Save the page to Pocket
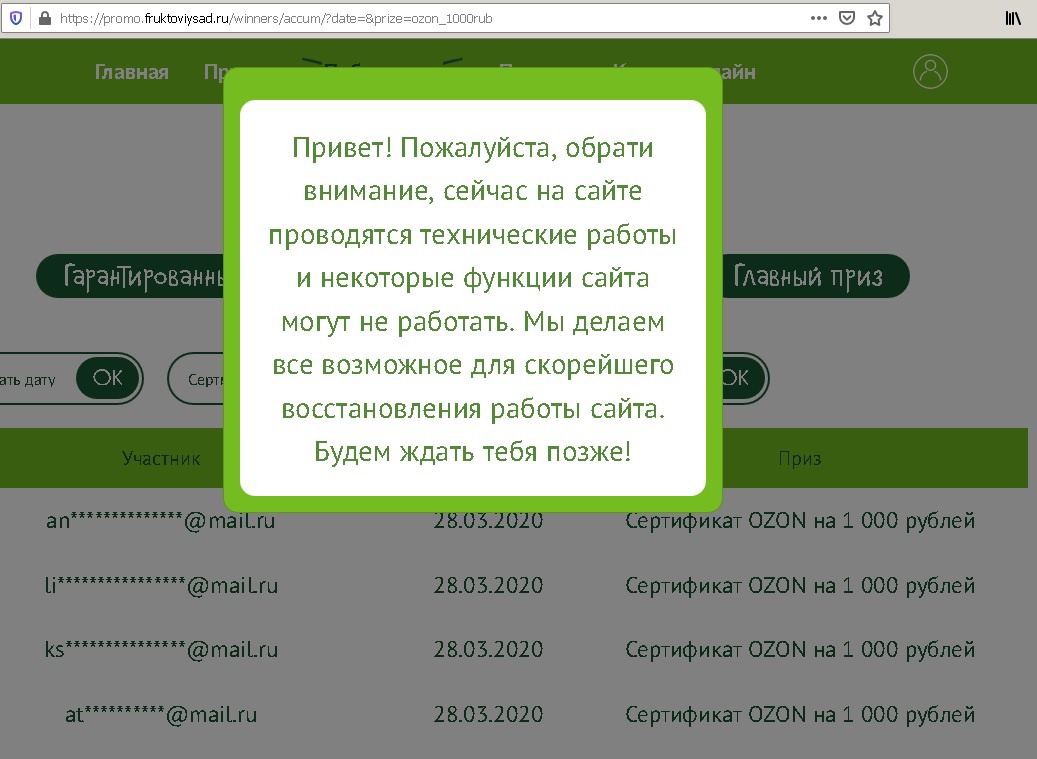Image resolution: width=1037 pixels, height=759 pixels. (846, 18)
